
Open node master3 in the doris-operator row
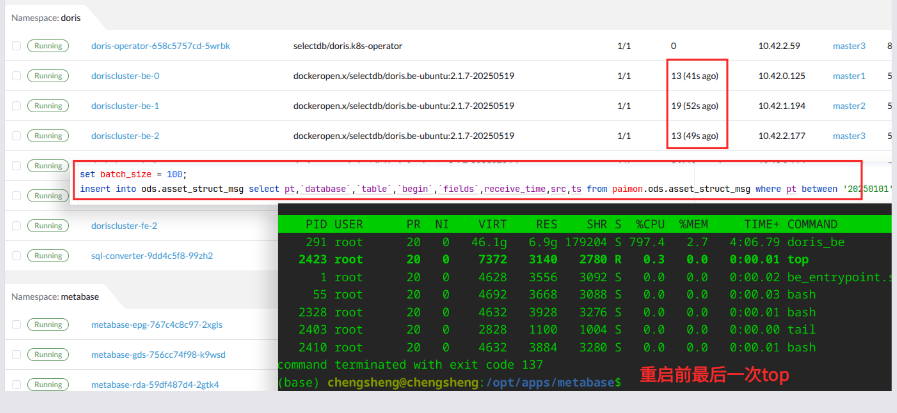pos(849,46)
